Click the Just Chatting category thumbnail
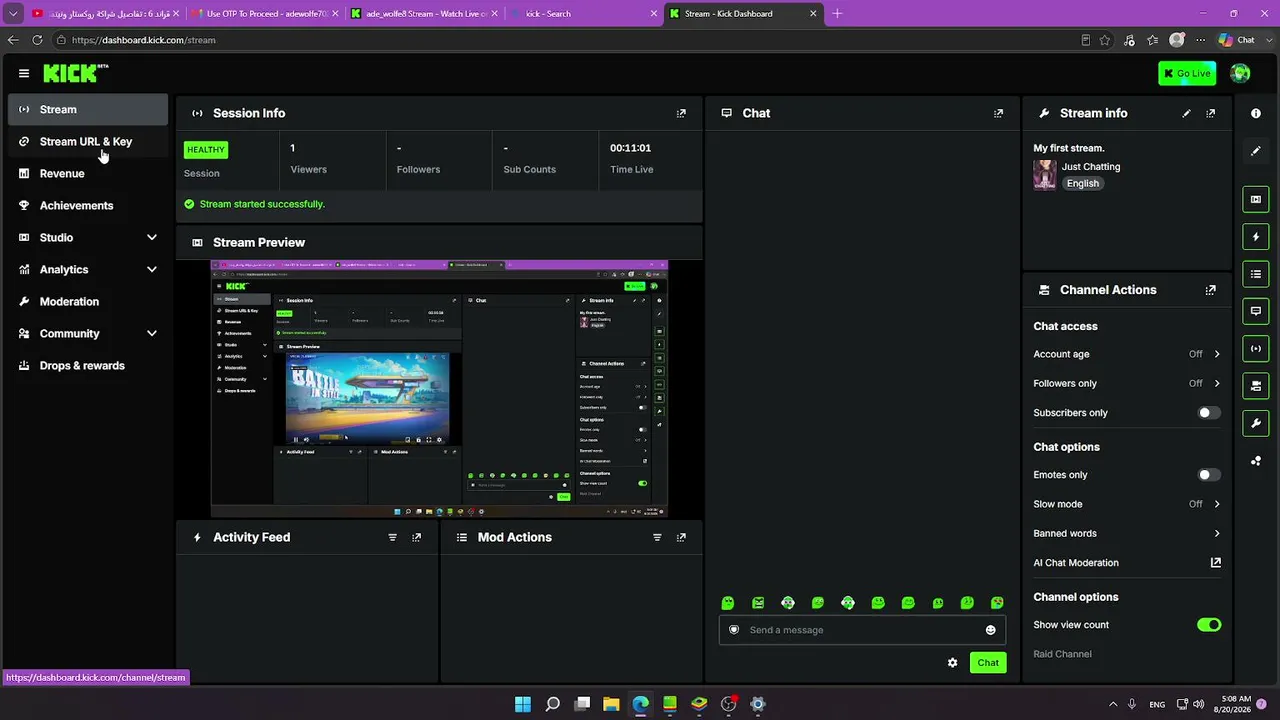Screen dimensions: 1280x720 pos(1045,175)
